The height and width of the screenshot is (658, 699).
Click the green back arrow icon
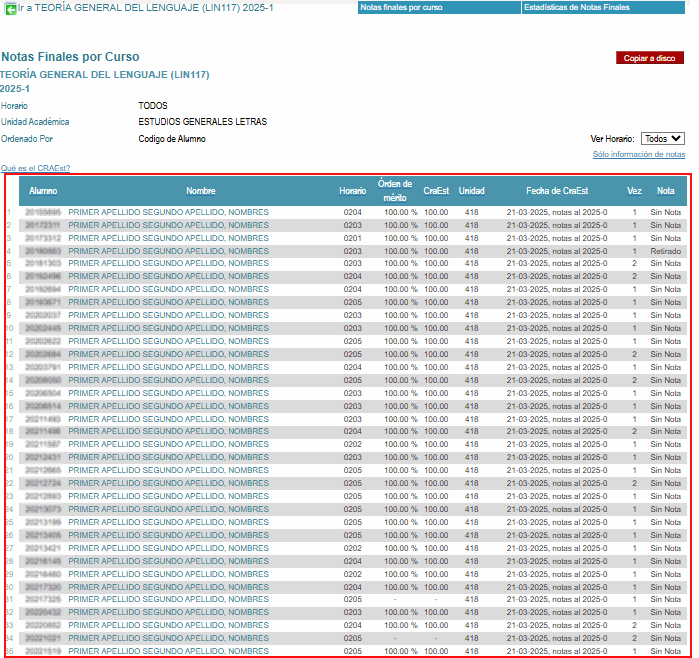pyautogui.click(x=11, y=9)
